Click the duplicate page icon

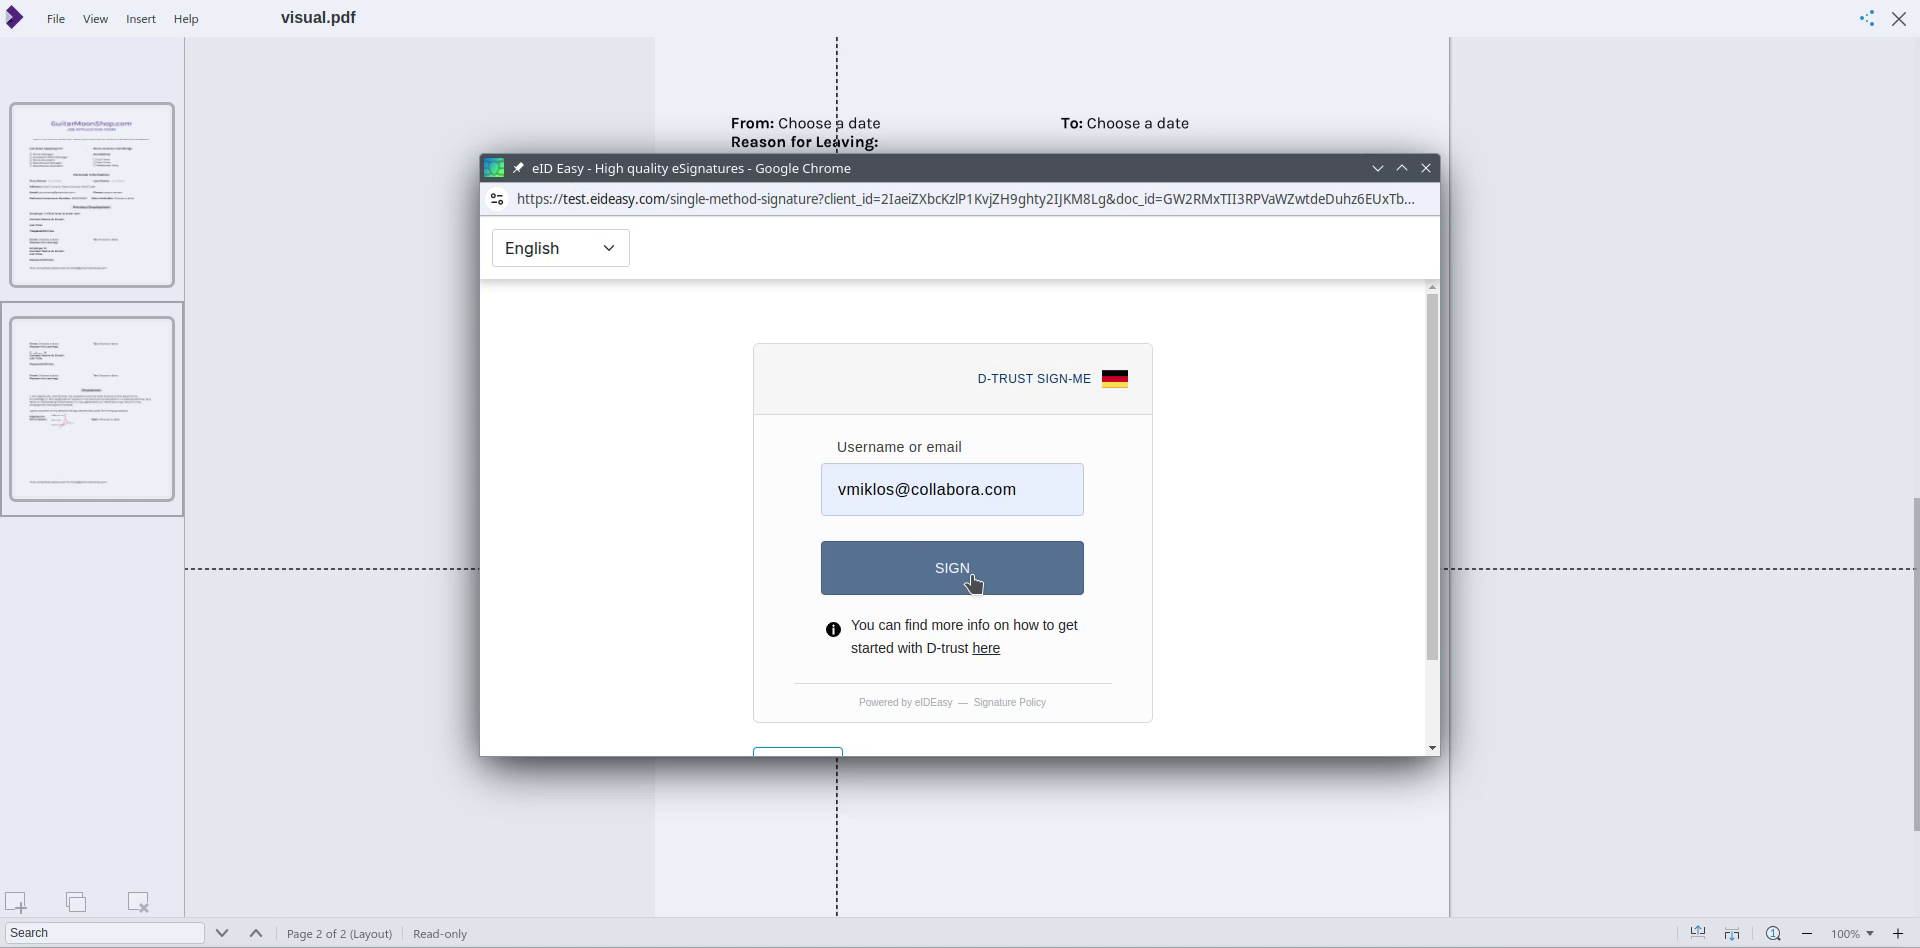click(77, 902)
